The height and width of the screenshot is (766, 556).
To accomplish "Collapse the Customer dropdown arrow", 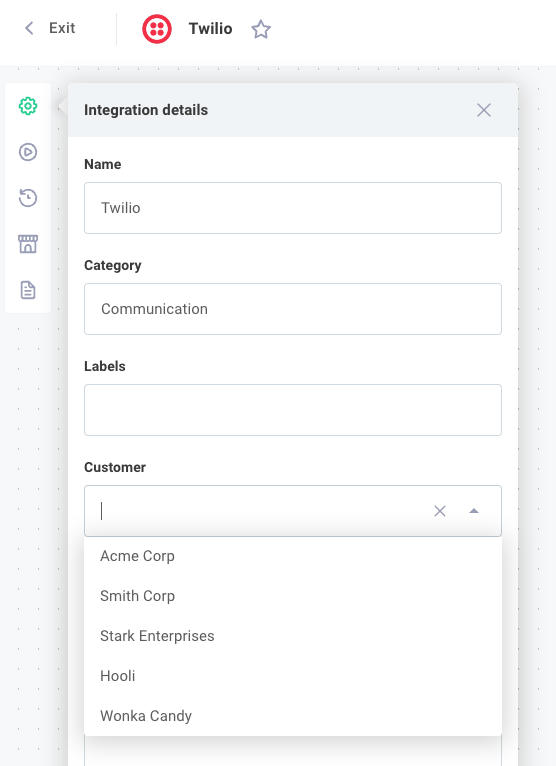I will click(x=473, y=511).
